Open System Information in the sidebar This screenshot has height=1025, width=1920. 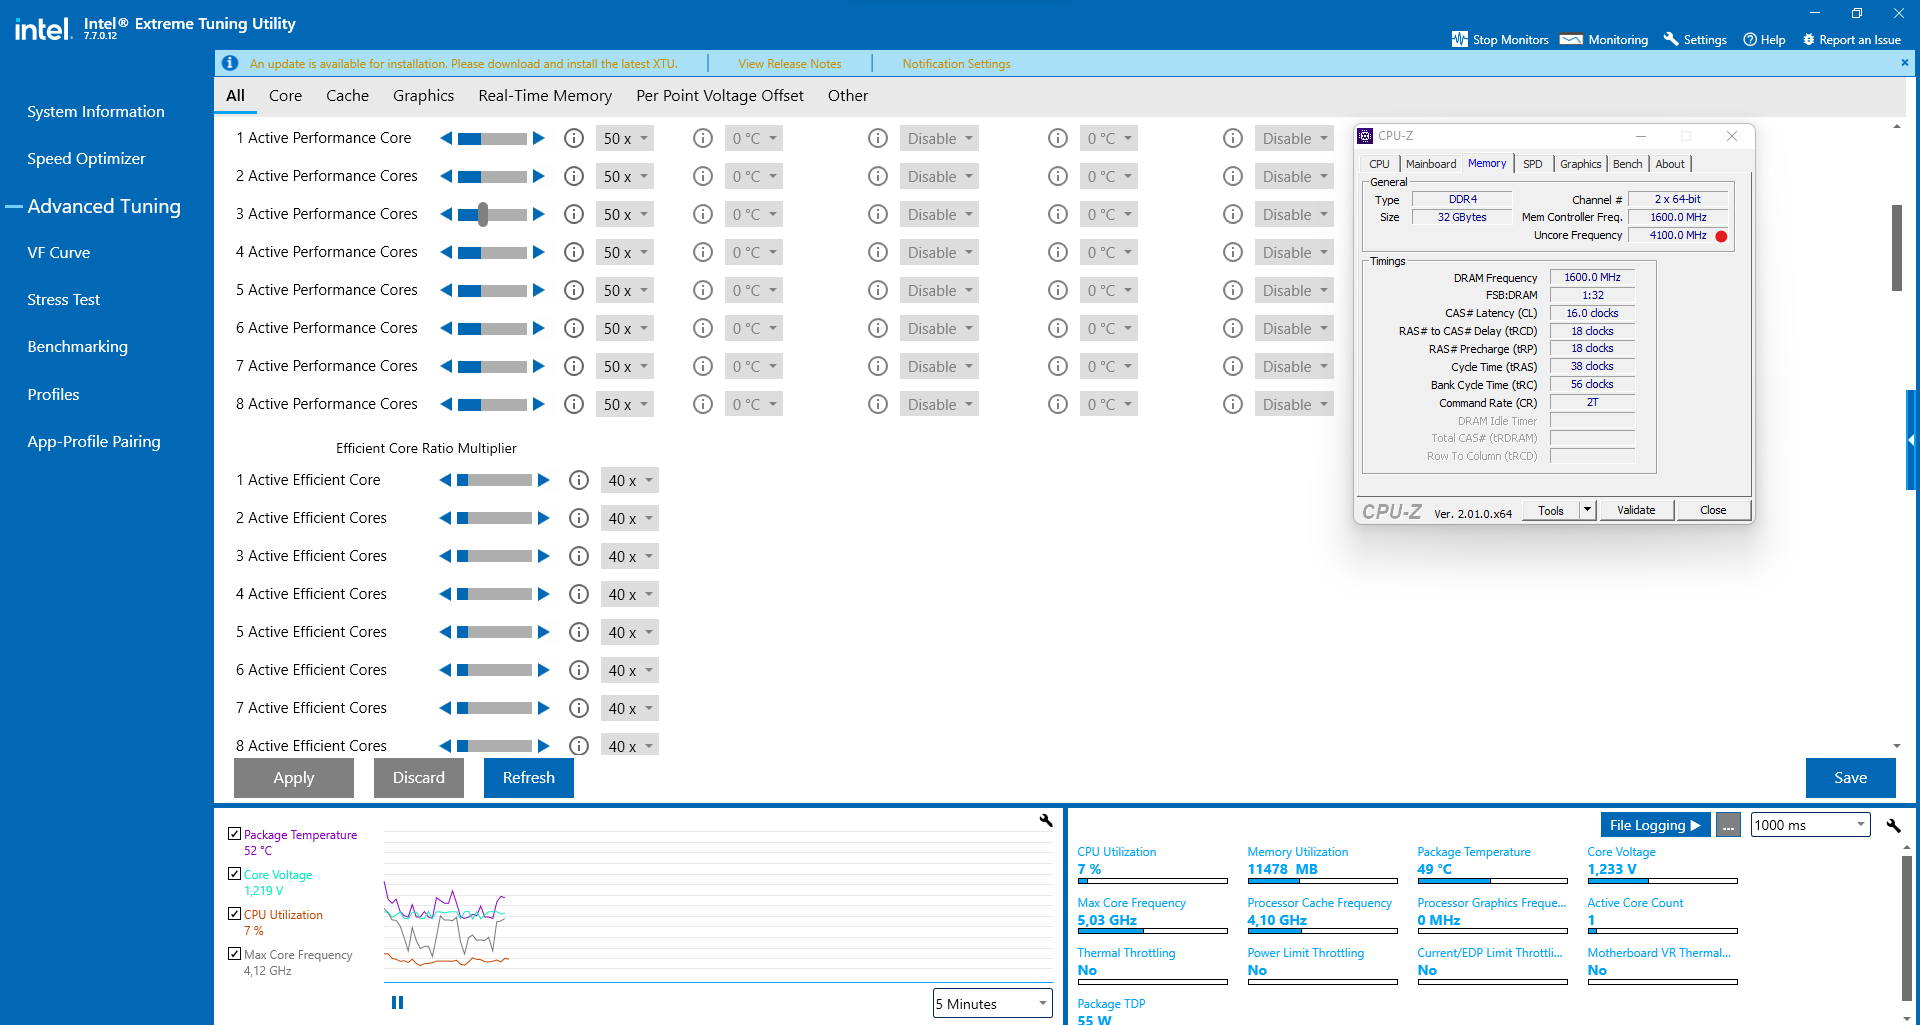point(96,112)
